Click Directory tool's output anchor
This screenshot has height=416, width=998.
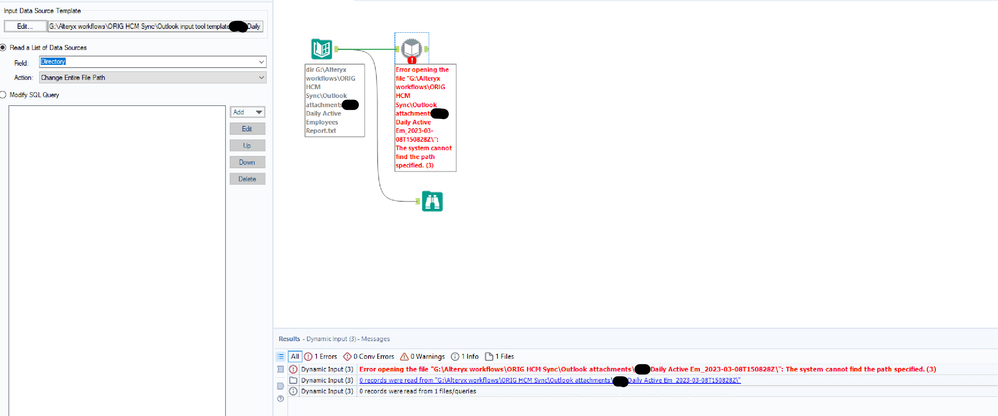tap(335, 48)
